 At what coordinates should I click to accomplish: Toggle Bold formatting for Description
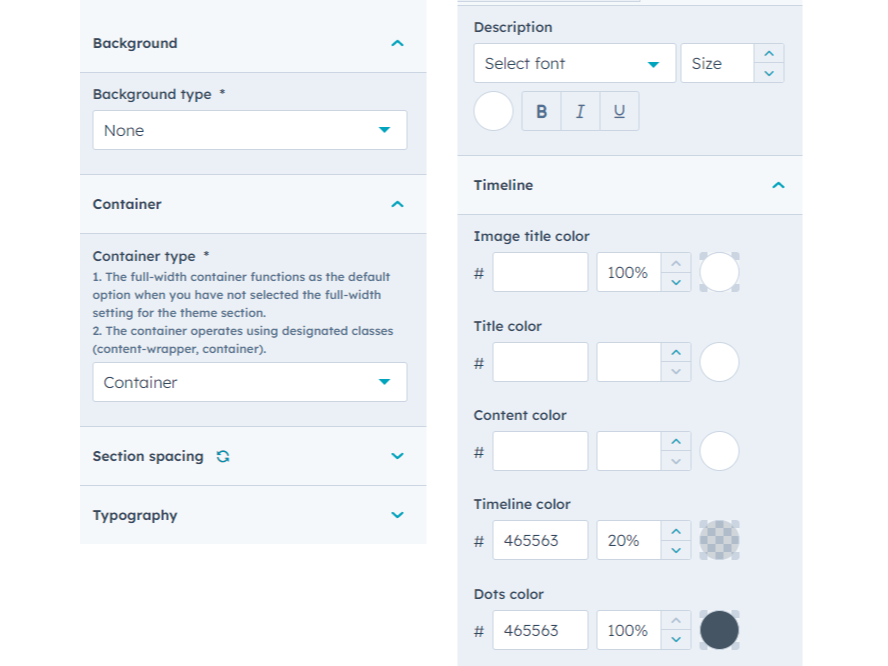tap(541, 112)
